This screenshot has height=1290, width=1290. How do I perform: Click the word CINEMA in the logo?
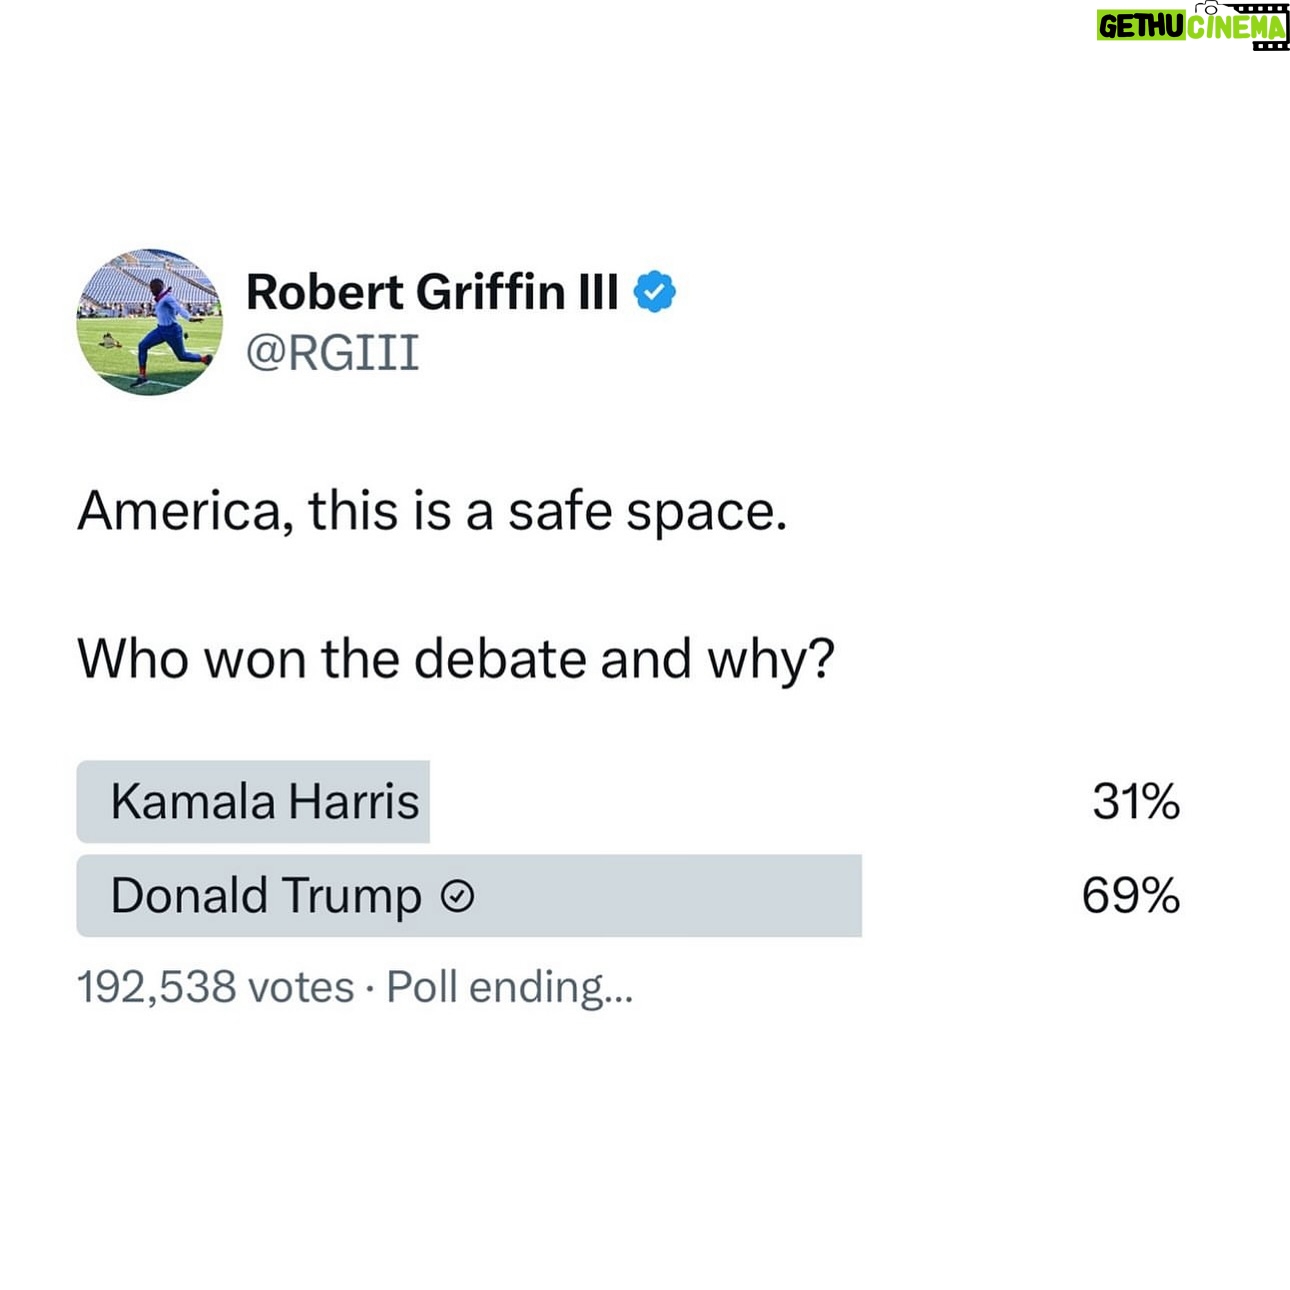tap(1236, 27)
